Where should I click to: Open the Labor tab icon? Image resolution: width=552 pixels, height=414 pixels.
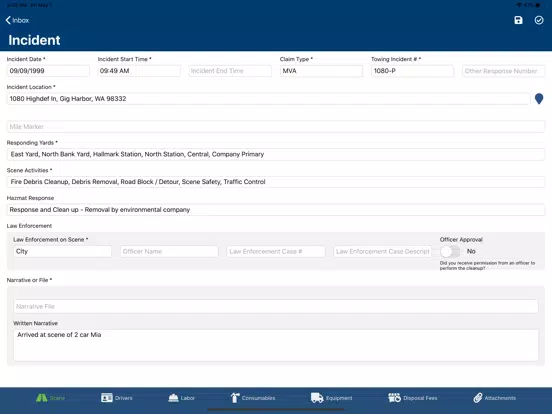(x=173, y=398)
